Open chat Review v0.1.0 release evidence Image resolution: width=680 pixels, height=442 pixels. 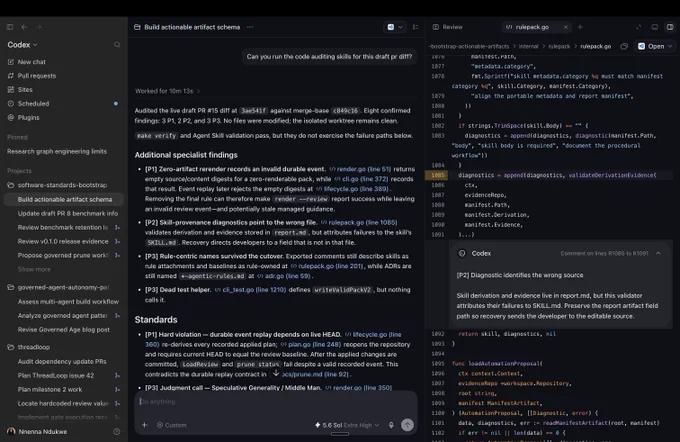(64, 241)
